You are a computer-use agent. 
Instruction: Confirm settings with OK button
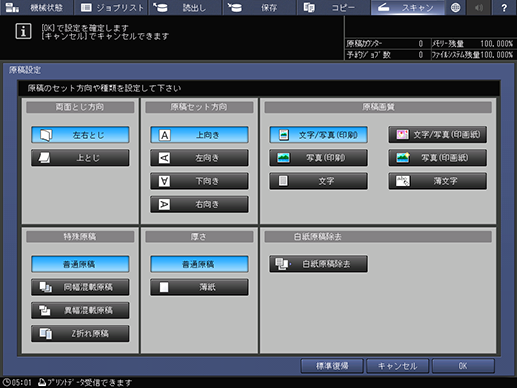coord(463,366)
